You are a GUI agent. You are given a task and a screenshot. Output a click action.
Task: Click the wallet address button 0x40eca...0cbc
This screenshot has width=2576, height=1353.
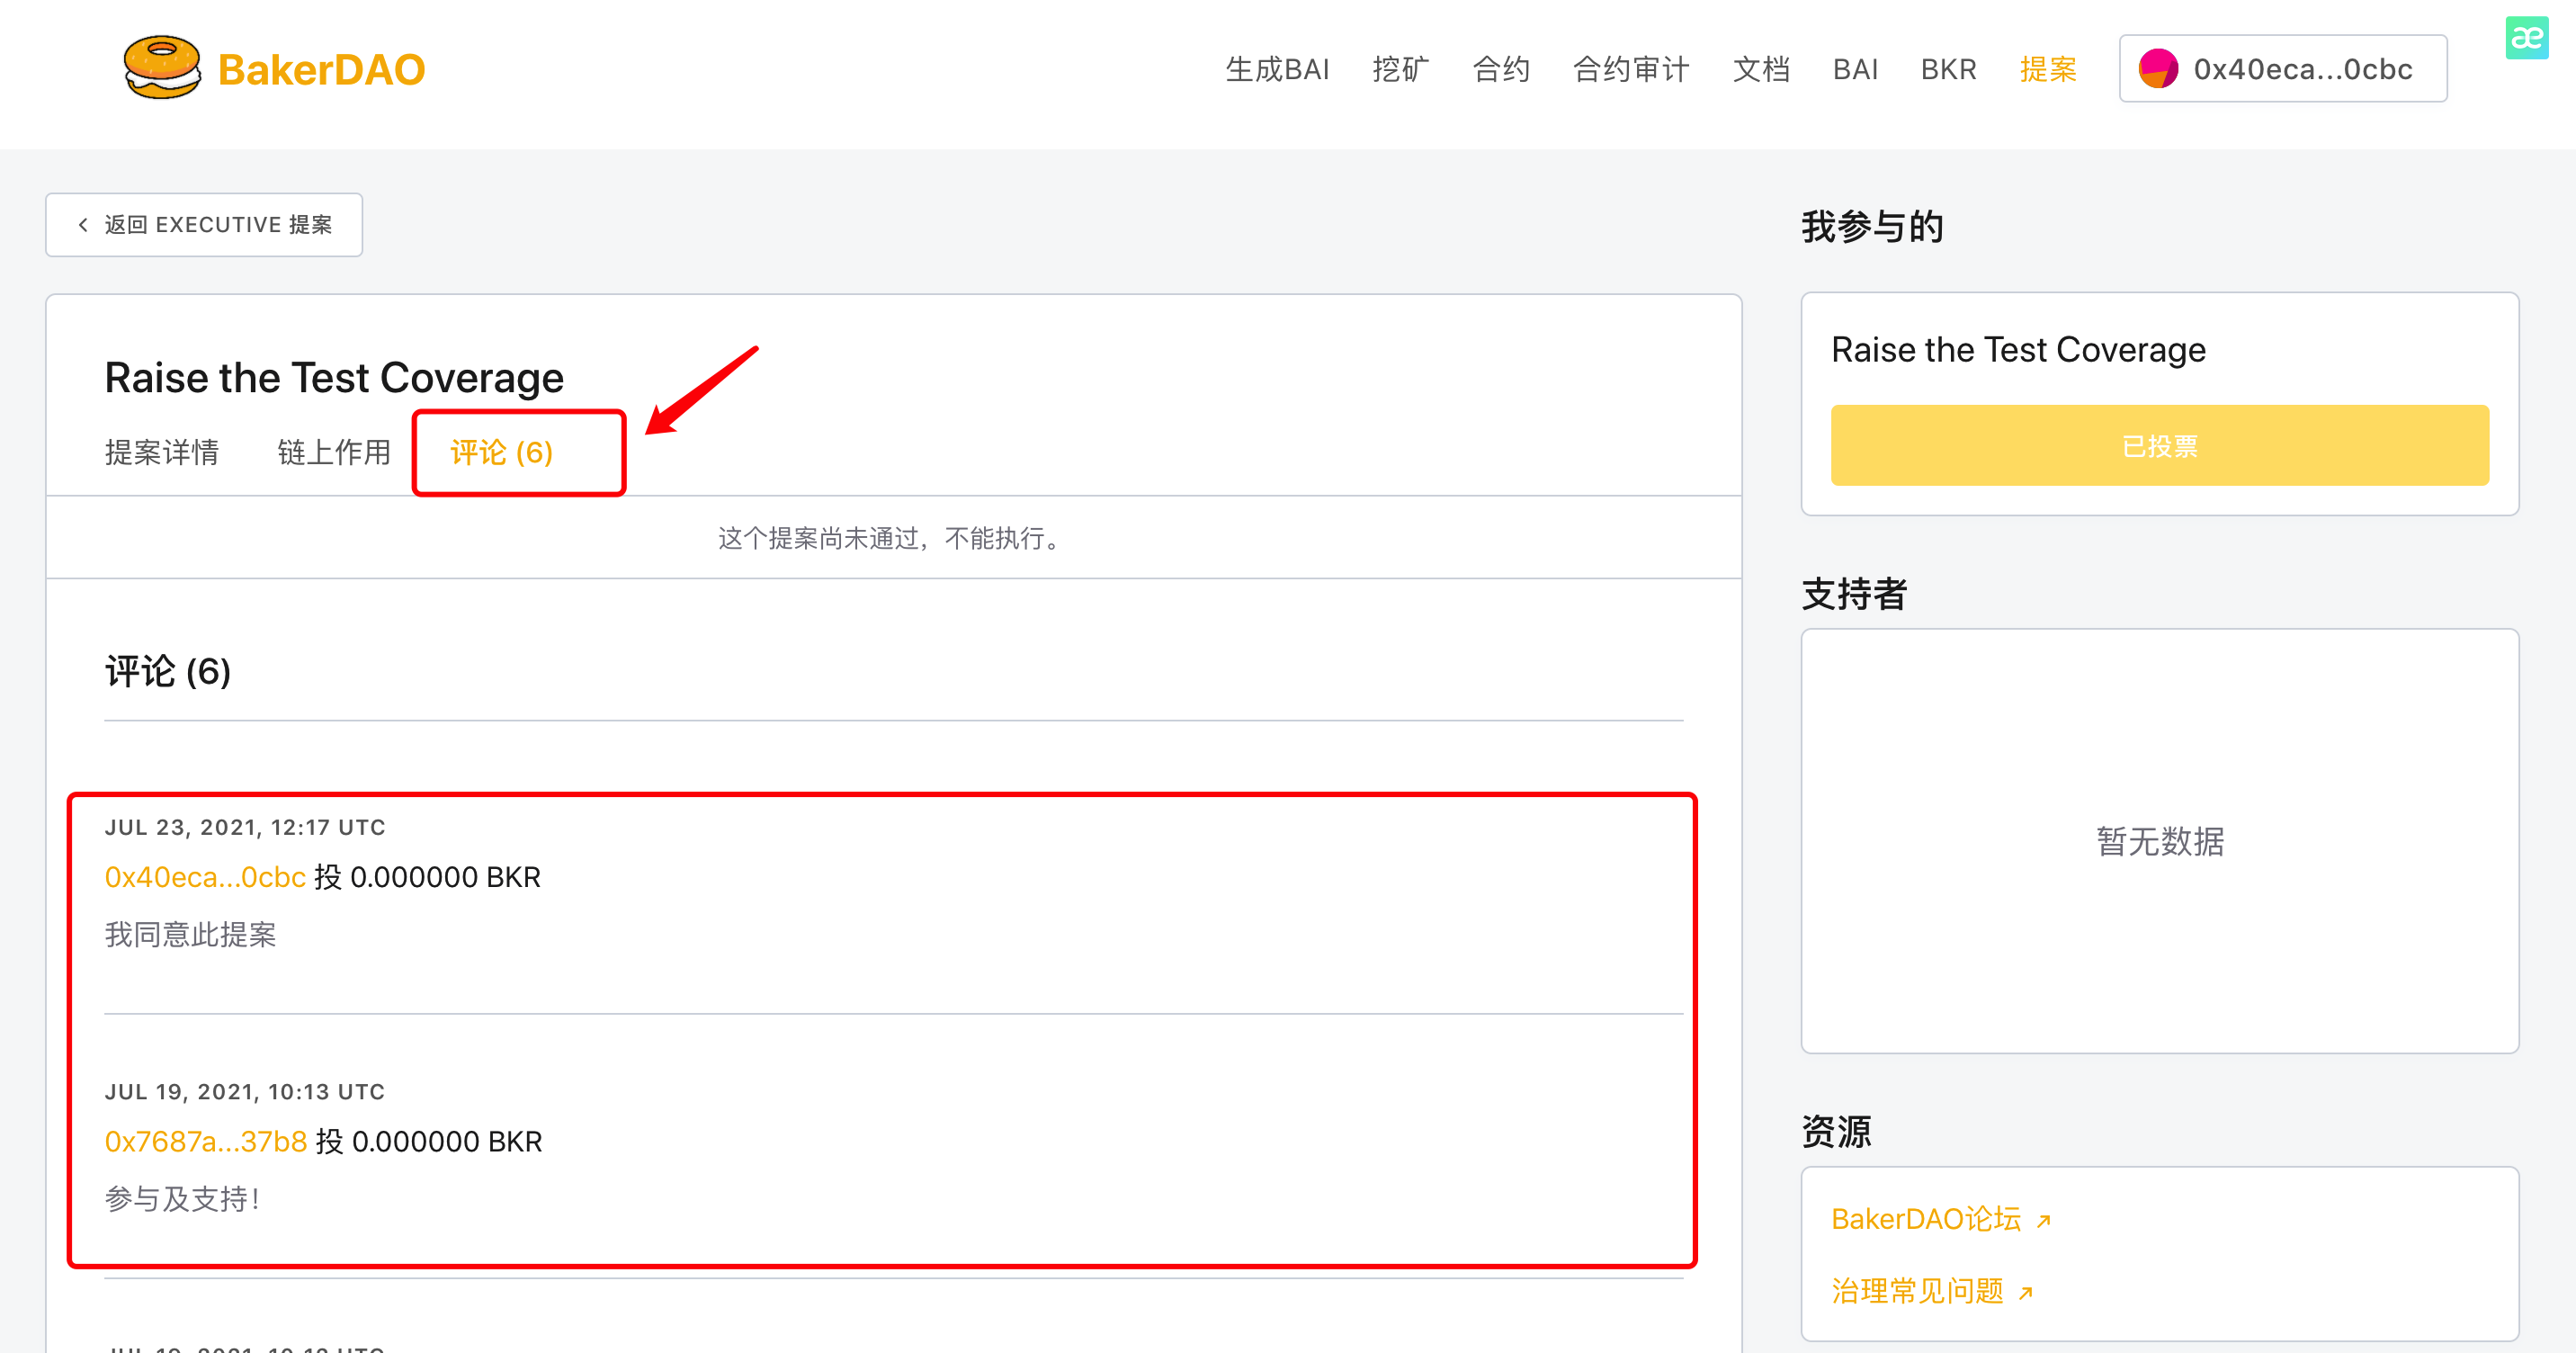(2283, 69)
